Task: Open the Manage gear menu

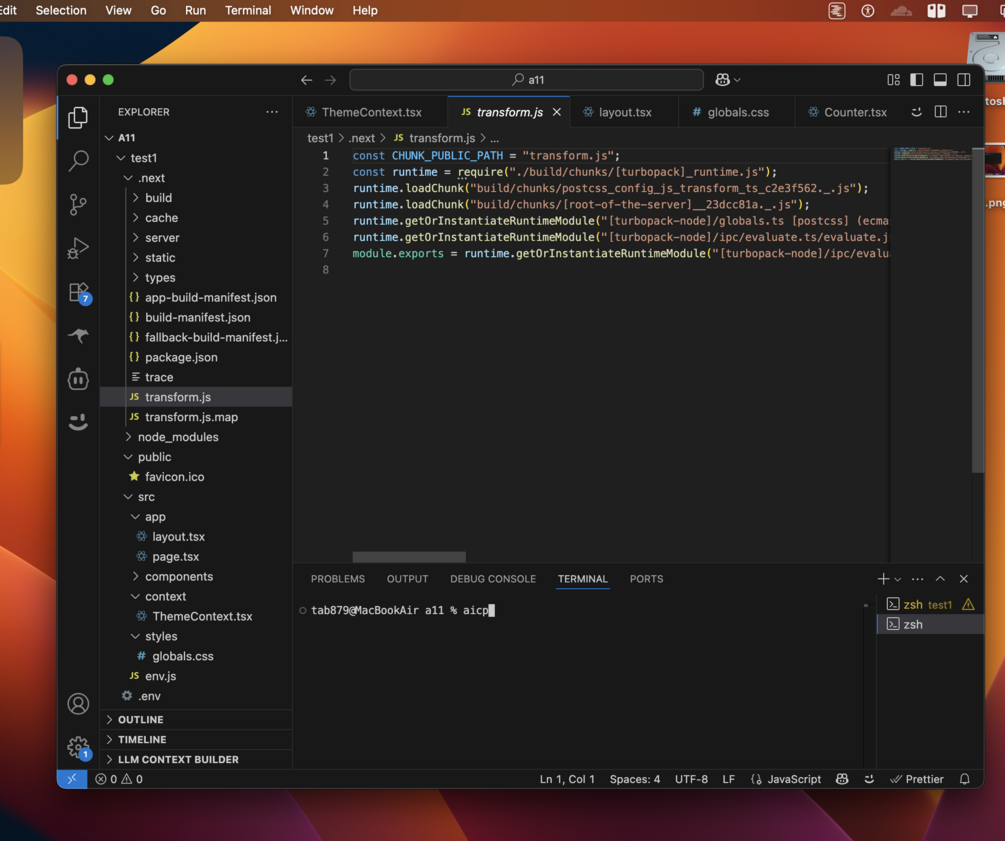Action: pos(79,747)
